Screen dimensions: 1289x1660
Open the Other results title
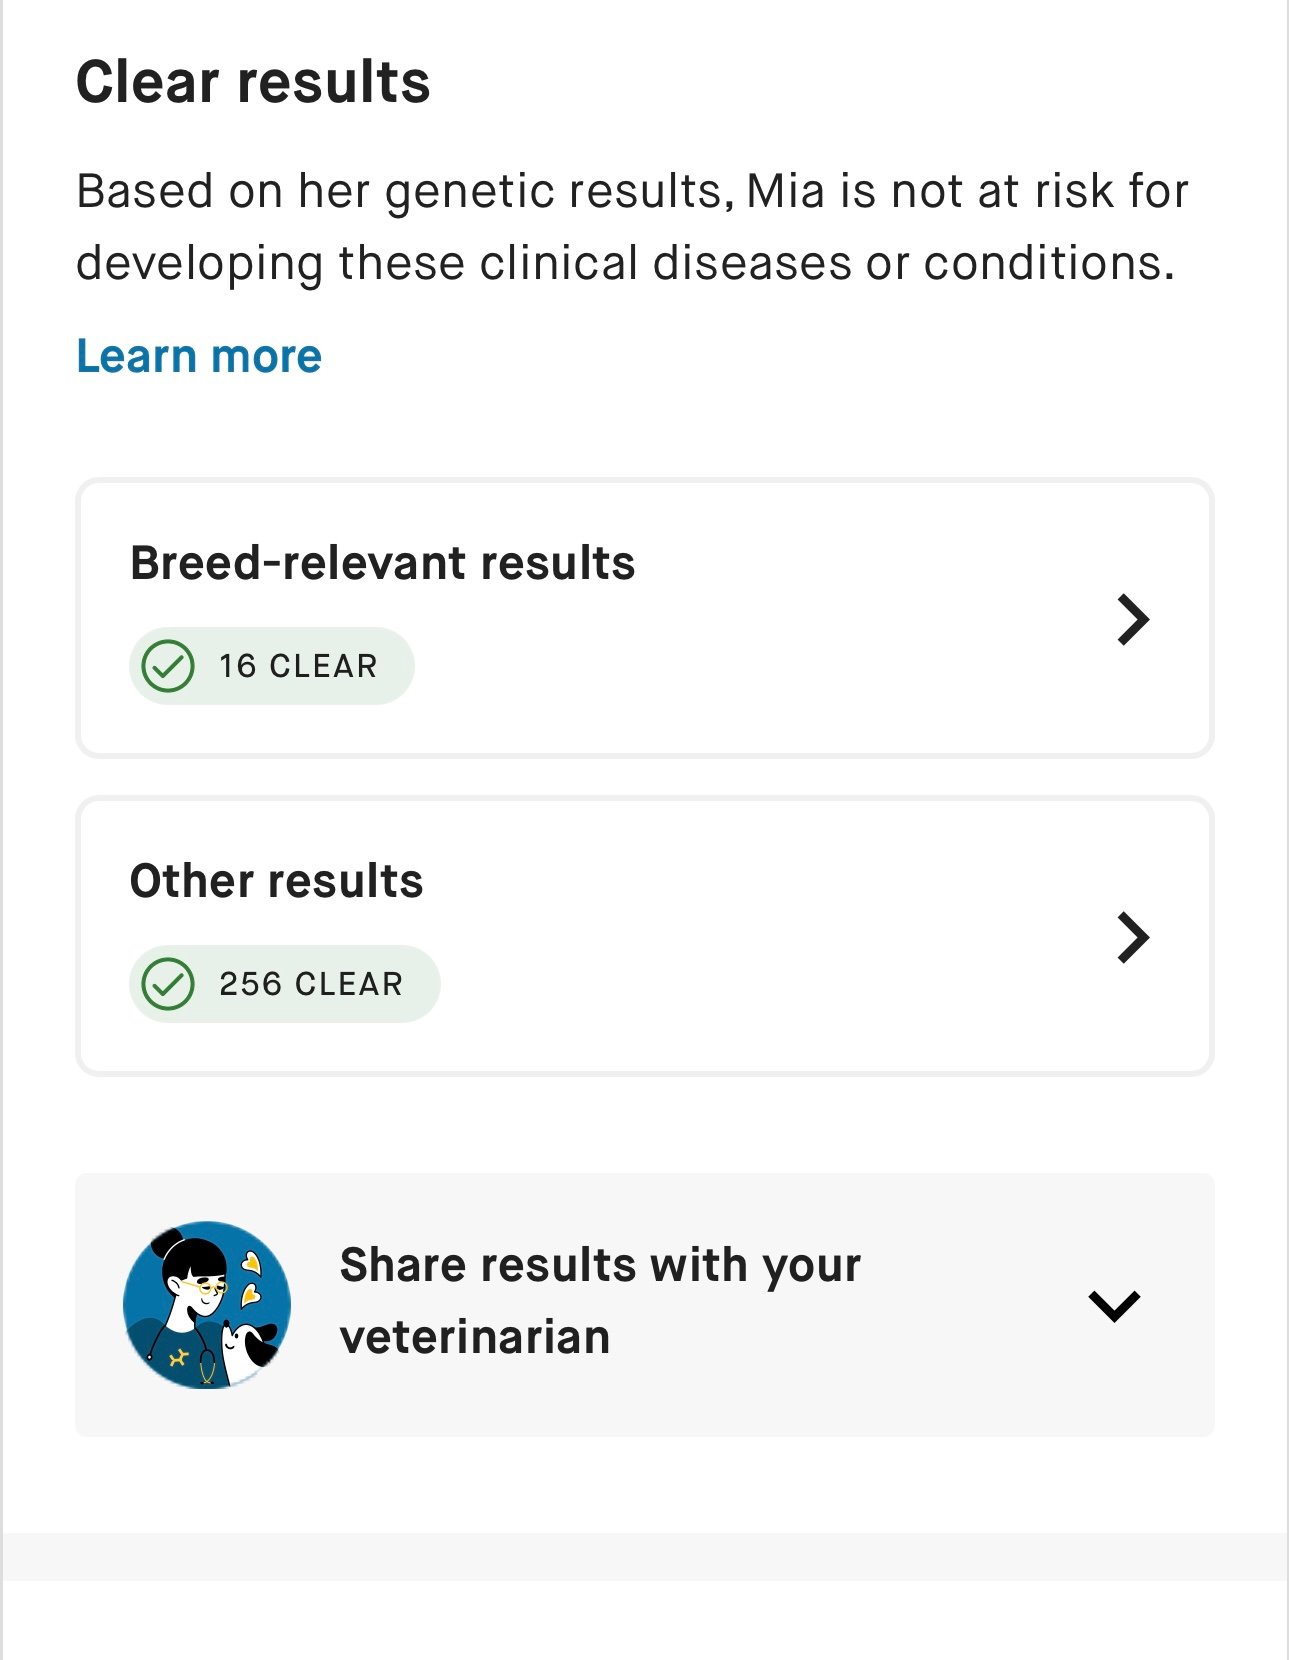pyautogui.click(x=276, y=881)
